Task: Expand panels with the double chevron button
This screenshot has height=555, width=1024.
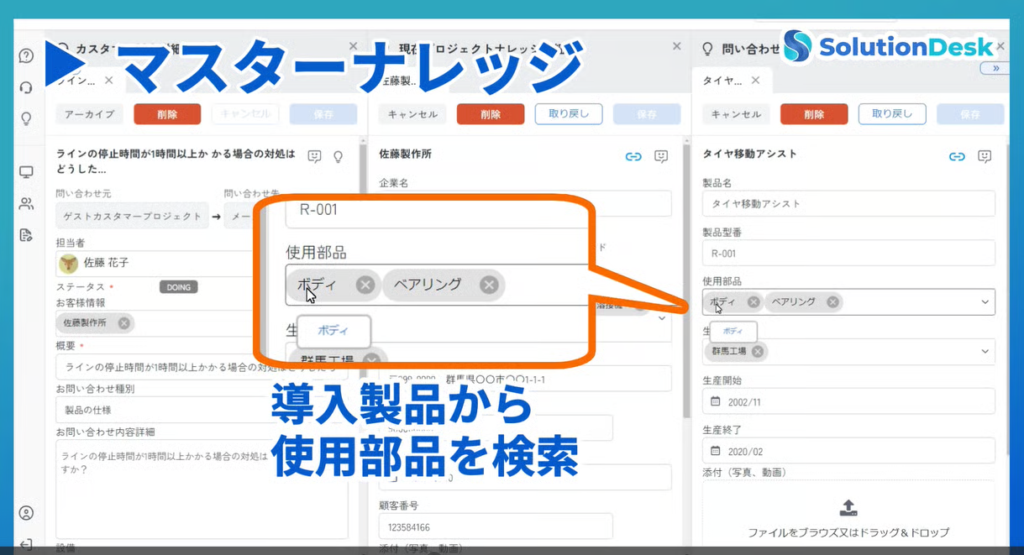Action: coord(992,68)
